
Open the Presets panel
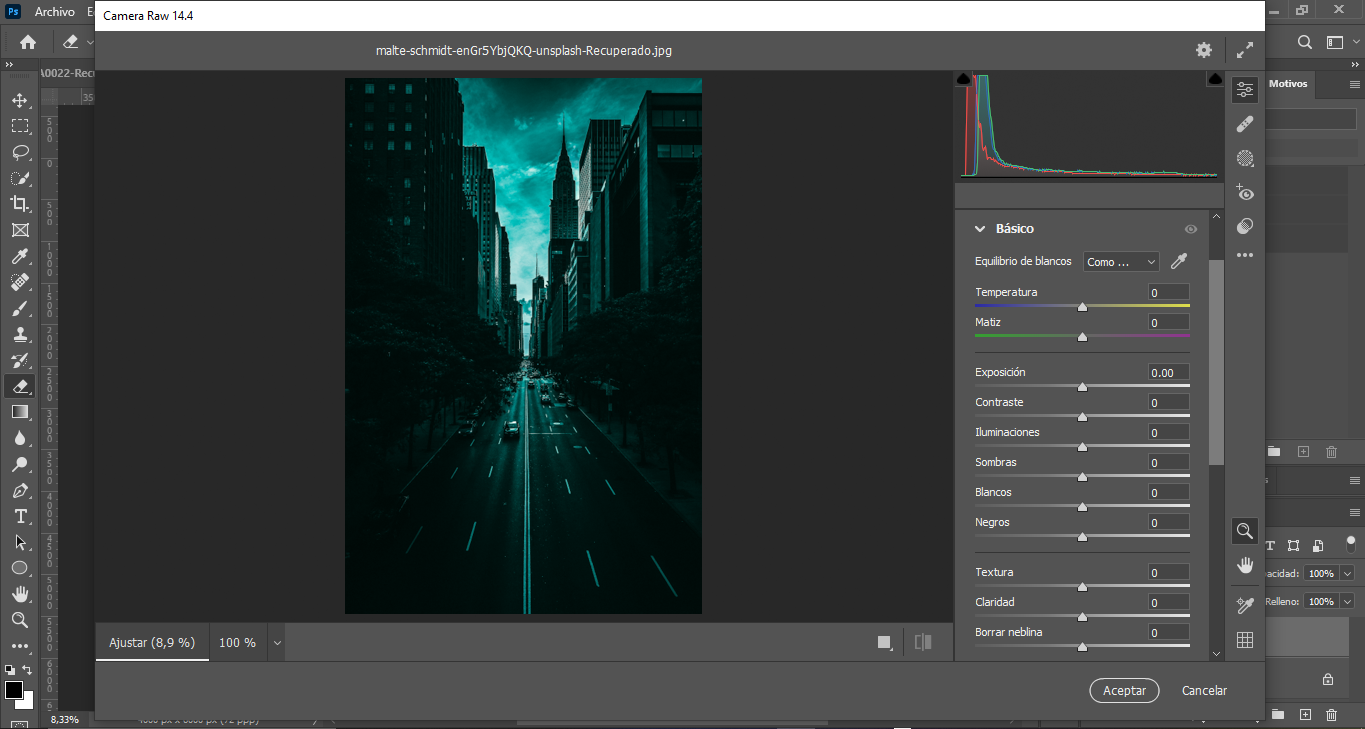pos(1245,226)
